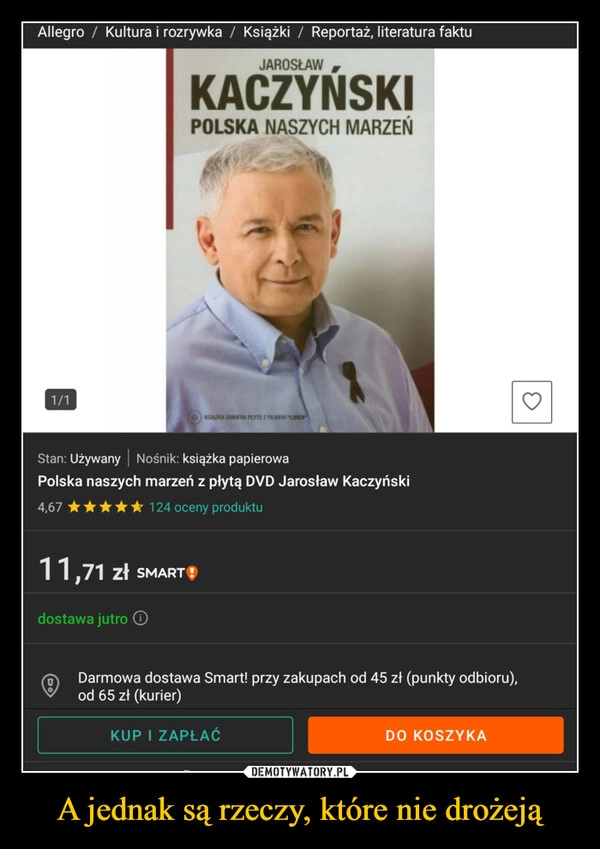600x849 pixels.
Task: Click the 1/1 image counter badge
Action: point(60,400)
